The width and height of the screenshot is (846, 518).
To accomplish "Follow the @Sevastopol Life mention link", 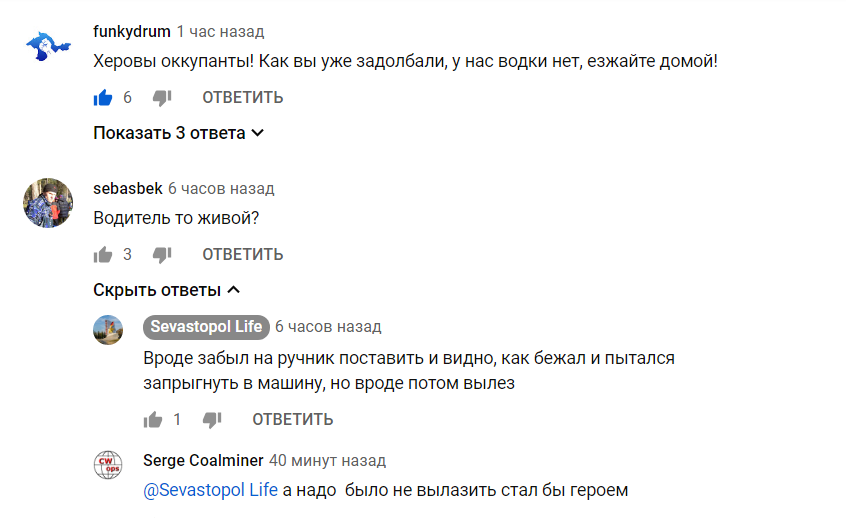I will [x=210, y=490].
